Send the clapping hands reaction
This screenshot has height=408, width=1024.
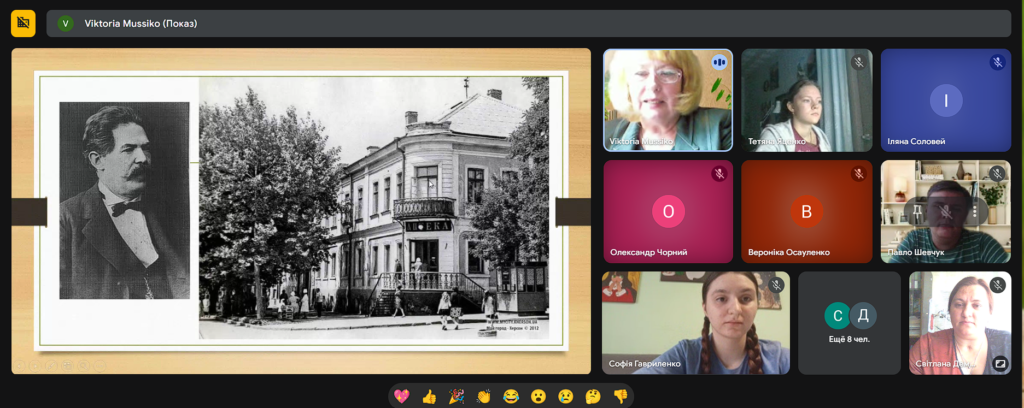click(x=484, y=397)
